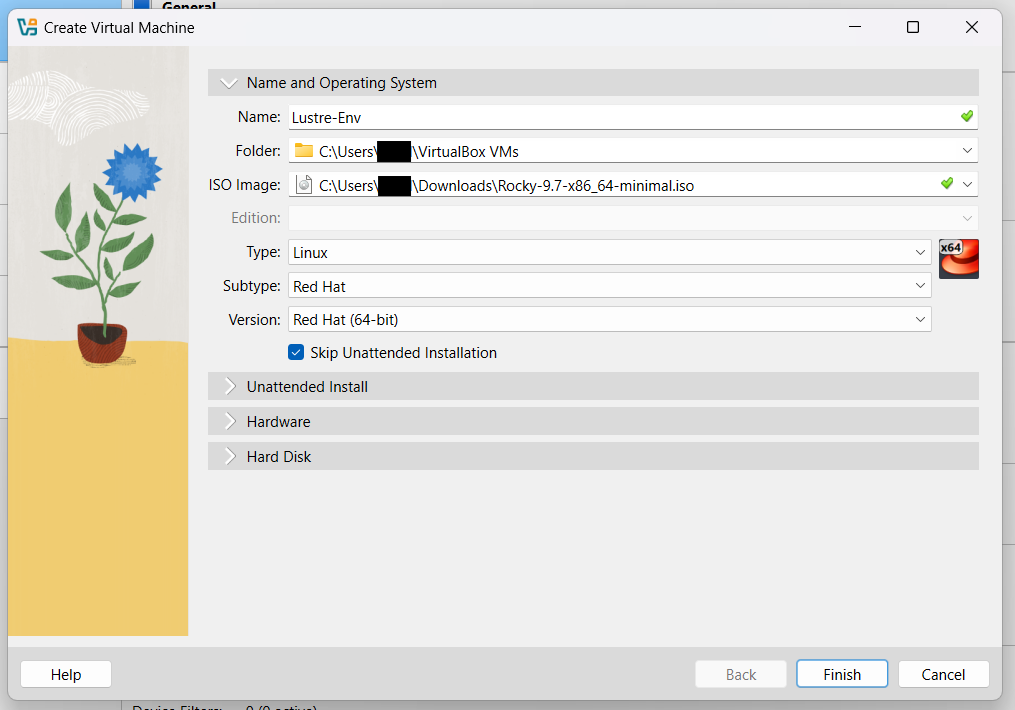1015x710 pixels.
Task: Click the VirtualBox logo in title bar
Action: (x=27, y=27)
